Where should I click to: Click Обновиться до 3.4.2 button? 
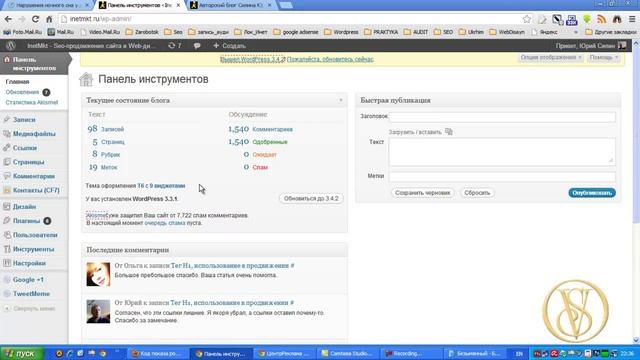pos(311,198)
